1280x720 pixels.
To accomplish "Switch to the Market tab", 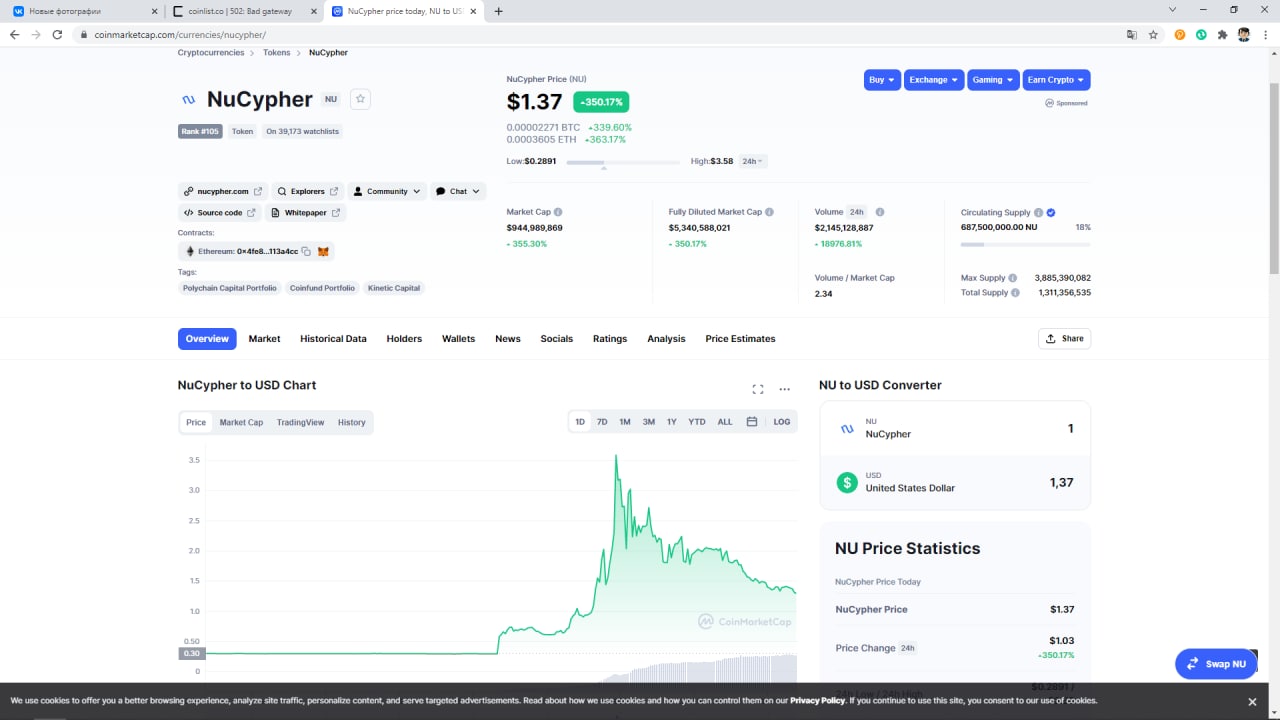I will (x=264, y=339).
